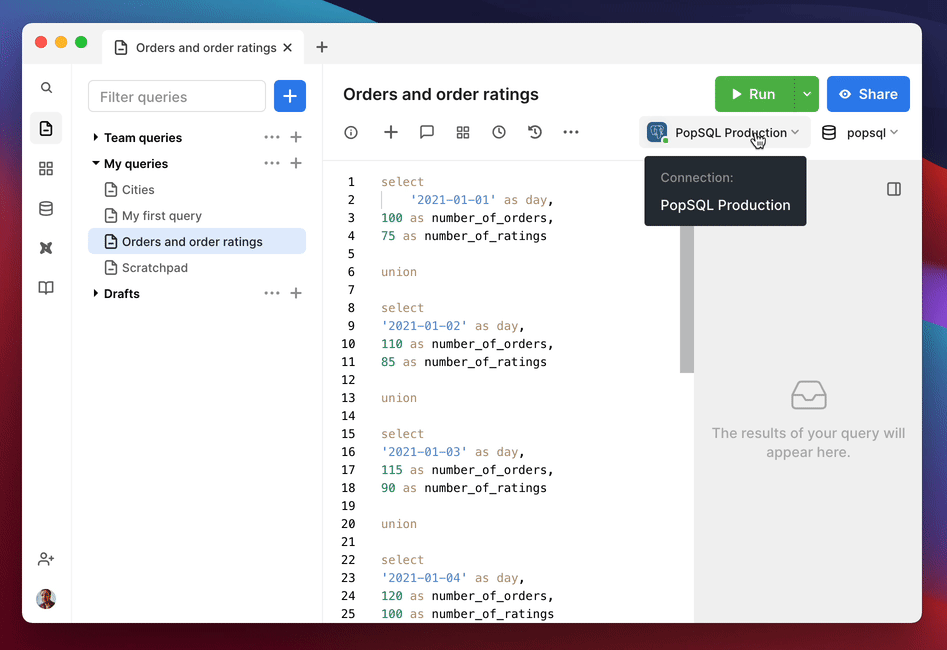
Task: Open My queries more options menu
Action: 272,163
